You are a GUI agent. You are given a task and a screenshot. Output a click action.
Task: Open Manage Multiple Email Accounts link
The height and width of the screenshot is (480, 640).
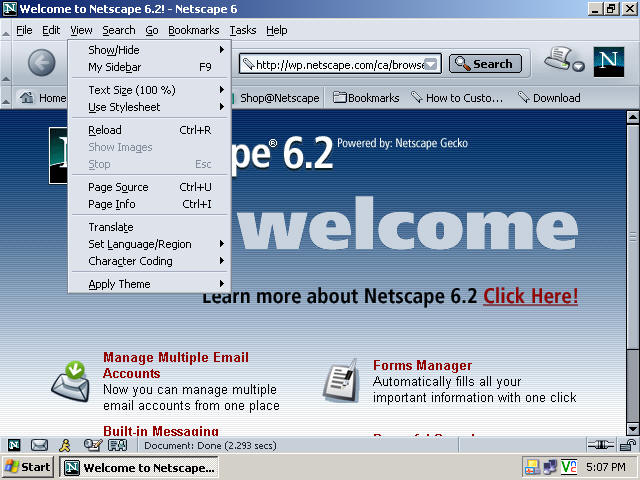coord(176,365)
